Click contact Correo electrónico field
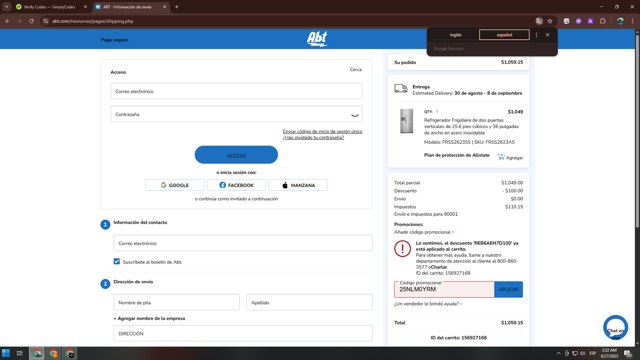Screen dimensions: 640x360 [x=243, y=243]
